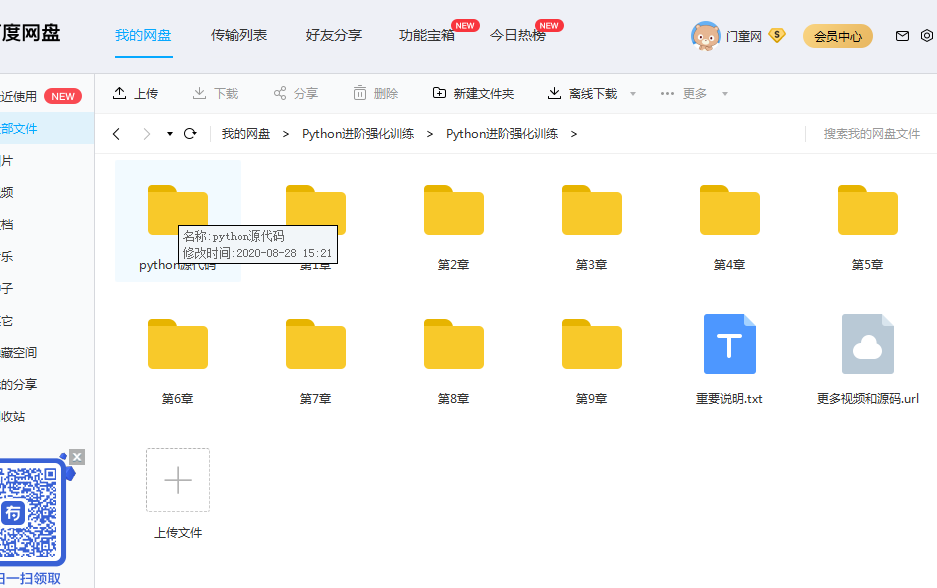Screen dimensions: 937x588
Task: Create folder with 新建文件夹
Action: 473,93
